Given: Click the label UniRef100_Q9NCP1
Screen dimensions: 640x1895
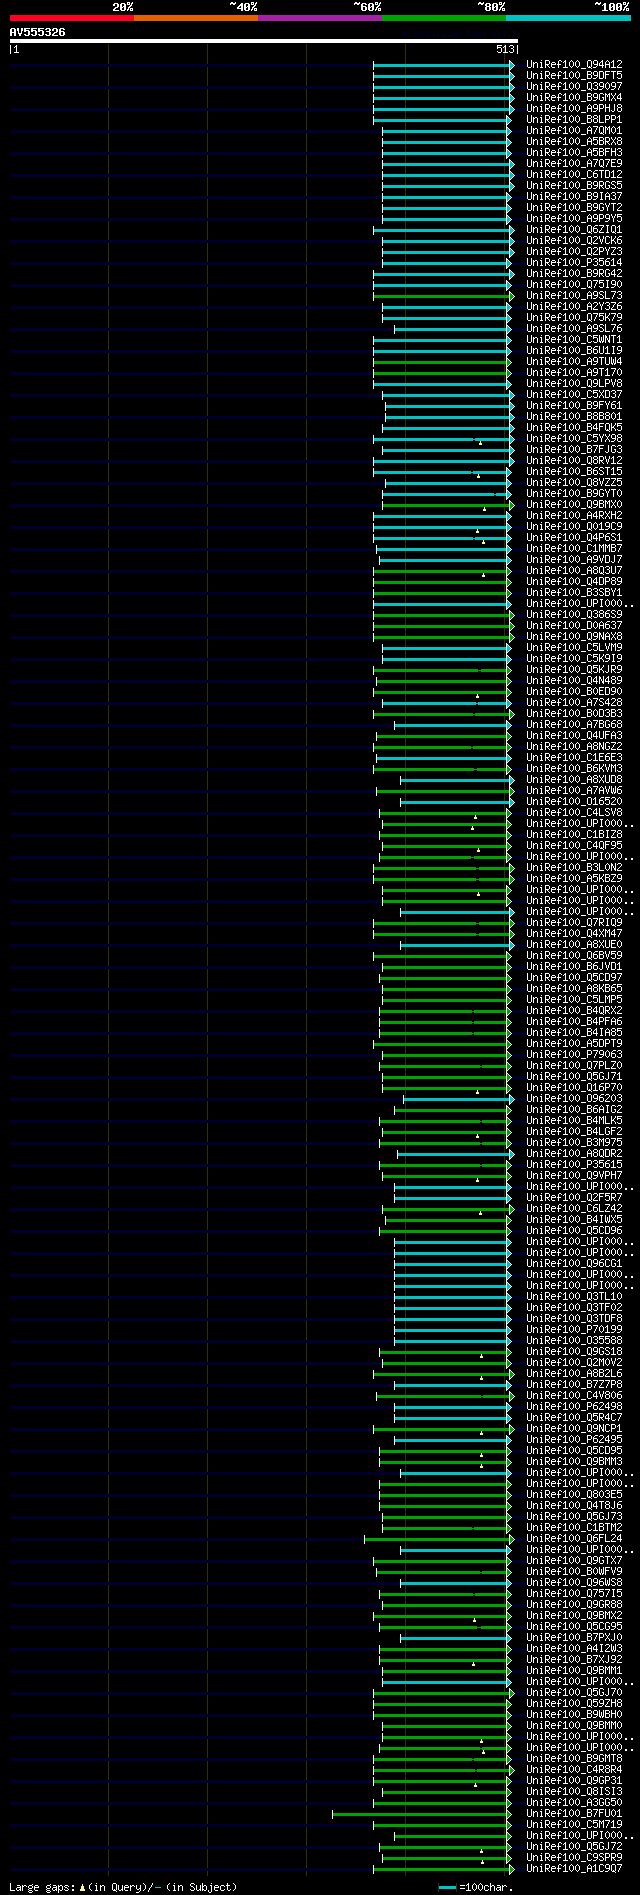Looking at the screenshot, I should point(574,1429).
